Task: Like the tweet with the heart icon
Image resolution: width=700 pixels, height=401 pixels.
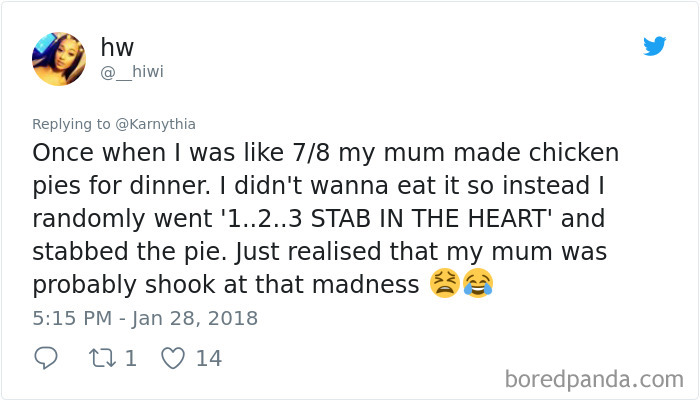Action: [x=173, y=357]
